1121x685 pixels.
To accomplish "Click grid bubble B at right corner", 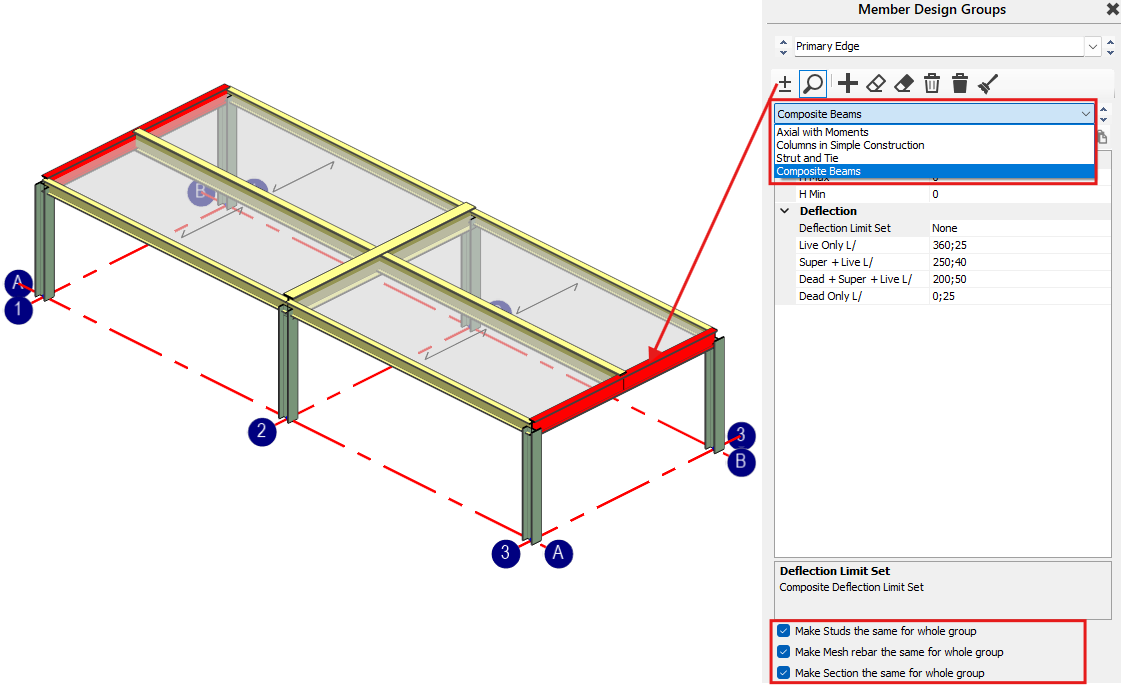I will coord(741,462).
